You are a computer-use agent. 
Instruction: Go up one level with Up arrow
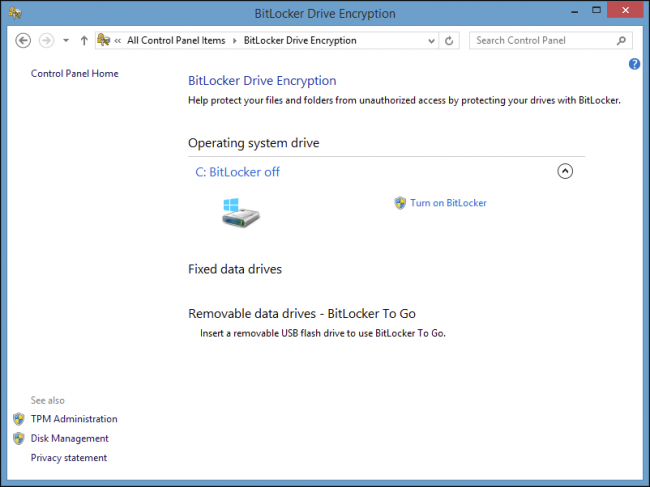tap(84, 41)
